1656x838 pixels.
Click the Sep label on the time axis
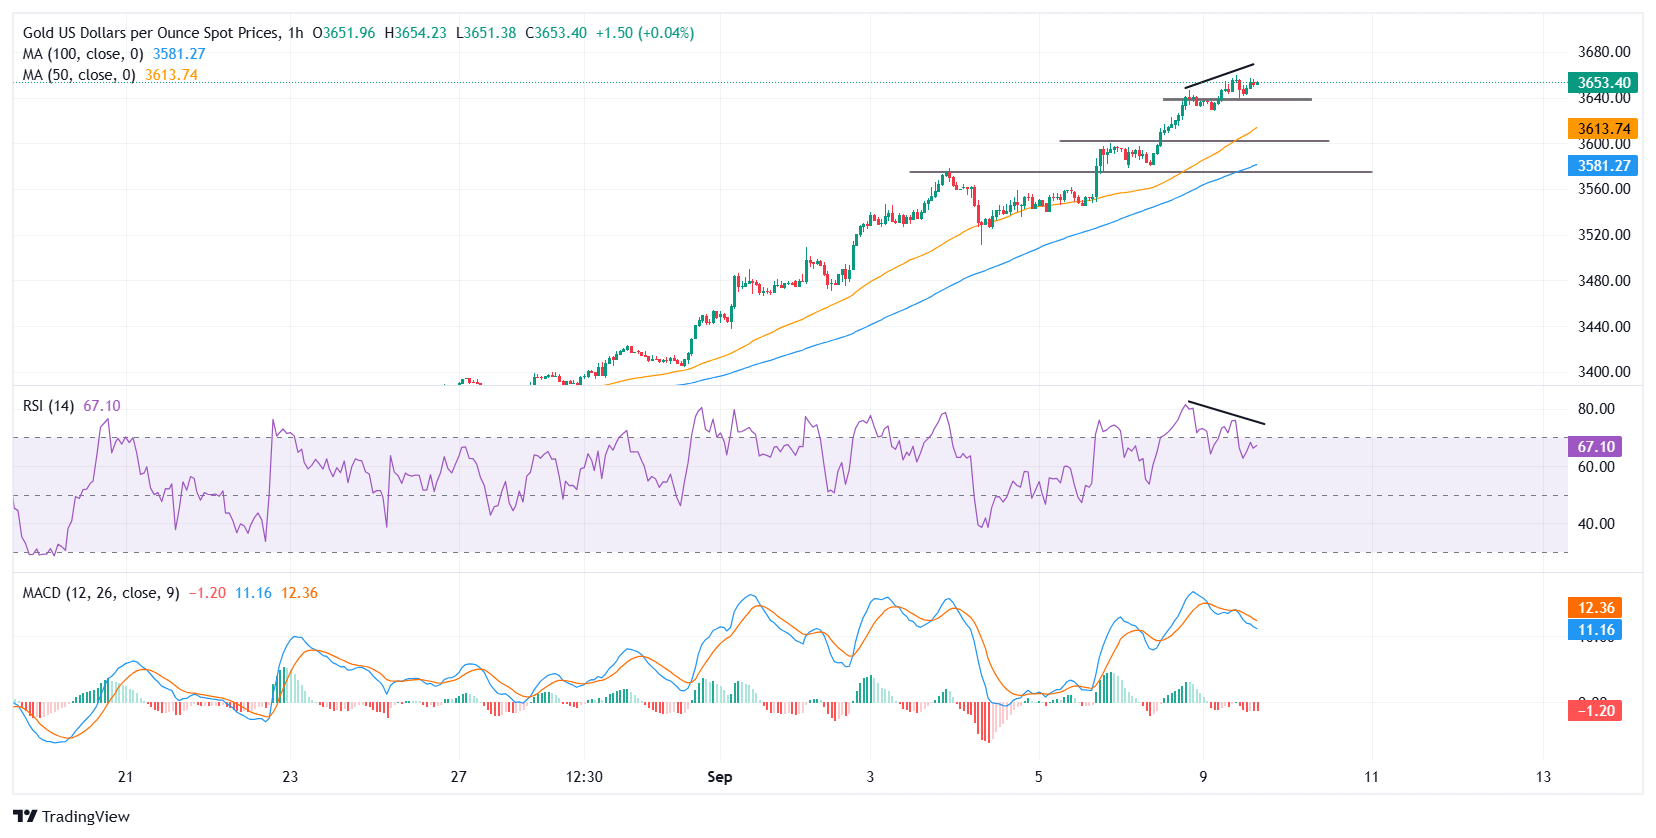pyautogui.click(x=719, y=777)
